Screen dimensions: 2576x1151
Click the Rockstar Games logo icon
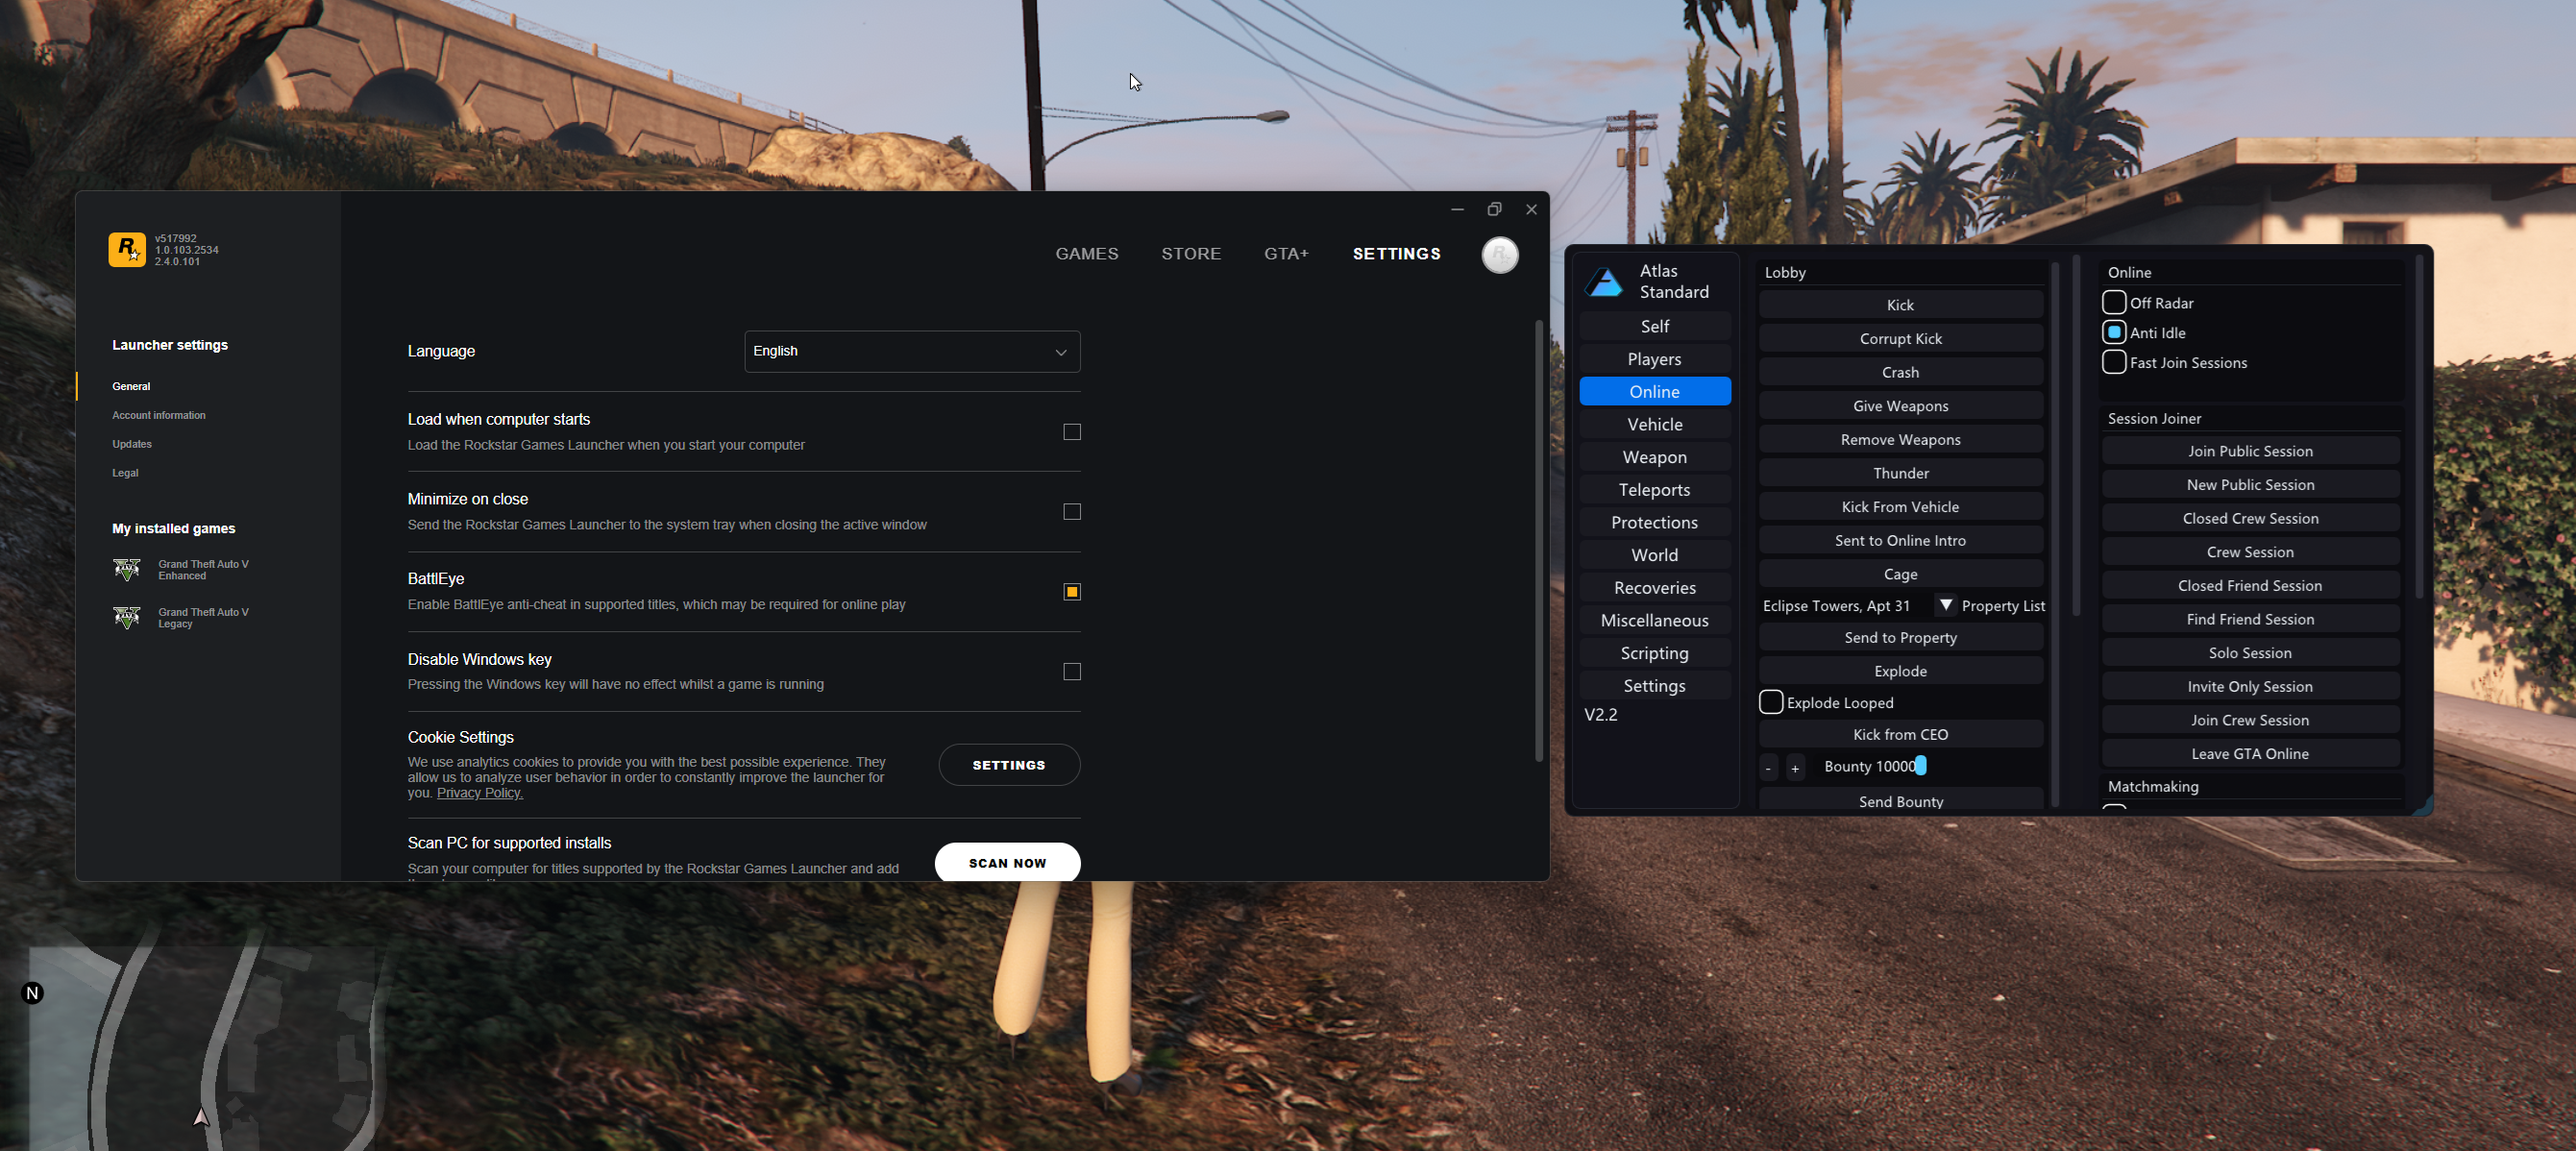127,249
